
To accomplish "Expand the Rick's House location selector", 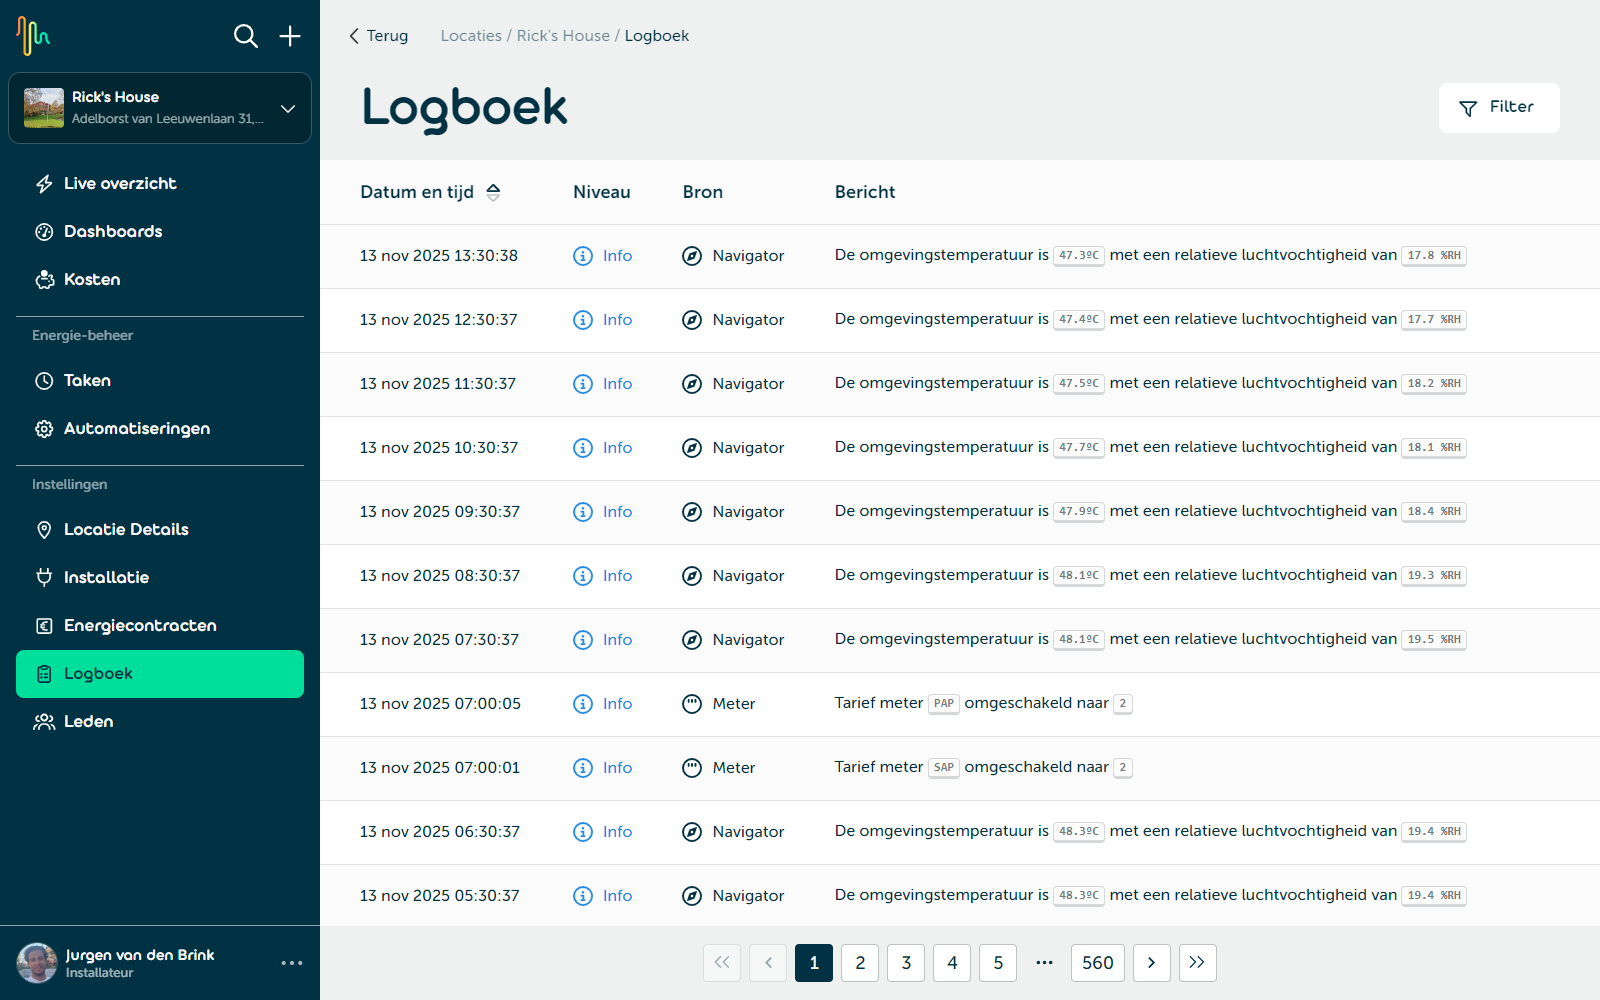I will (160, 108).
